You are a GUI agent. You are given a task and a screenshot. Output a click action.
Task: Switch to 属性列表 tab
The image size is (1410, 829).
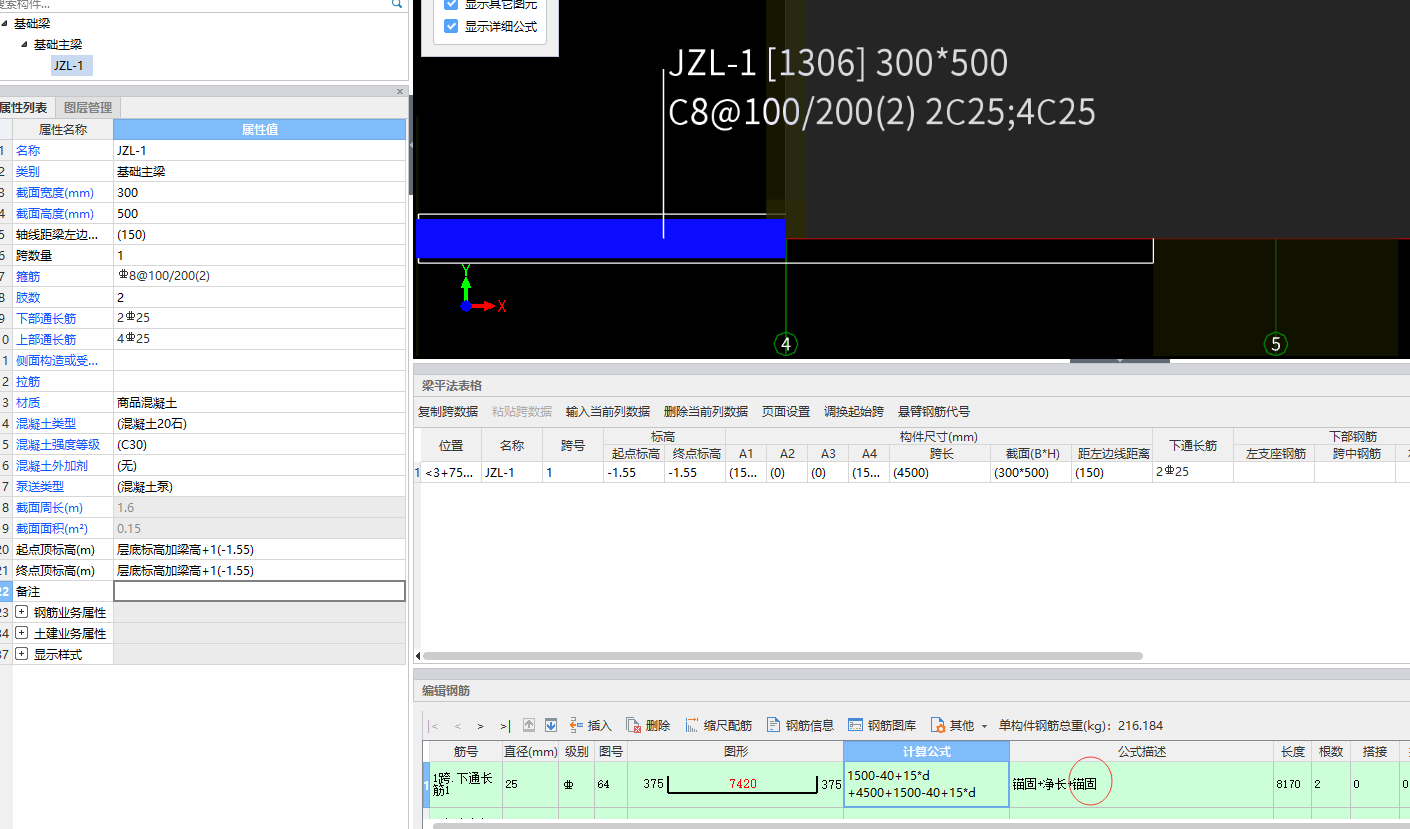point(25,108)
